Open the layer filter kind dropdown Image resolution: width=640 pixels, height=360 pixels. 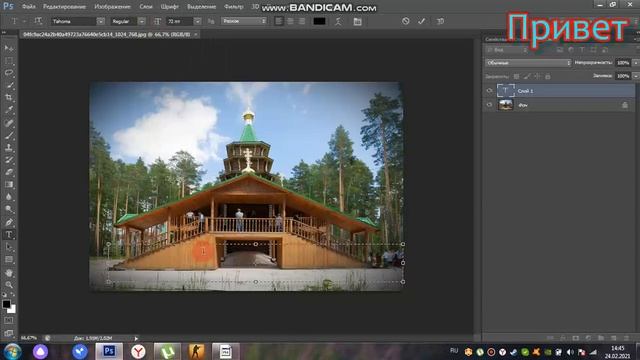[x=507, y=50]
